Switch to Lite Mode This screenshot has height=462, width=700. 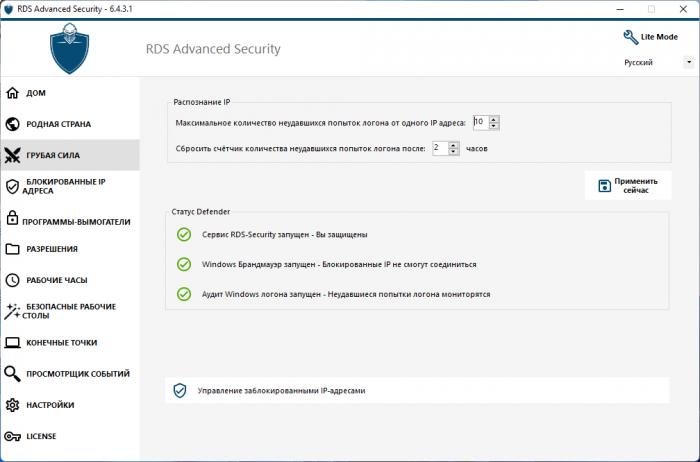tap(650, 37)
